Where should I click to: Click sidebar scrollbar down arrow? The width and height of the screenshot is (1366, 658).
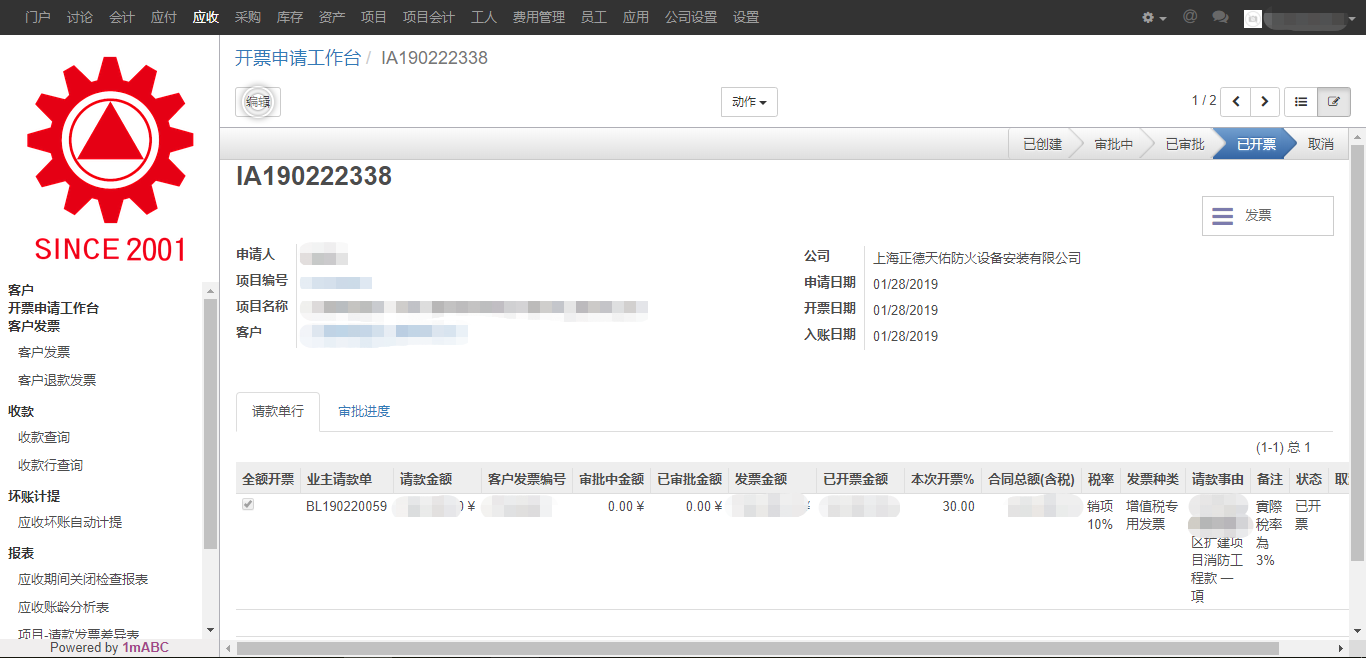point(210,630)
